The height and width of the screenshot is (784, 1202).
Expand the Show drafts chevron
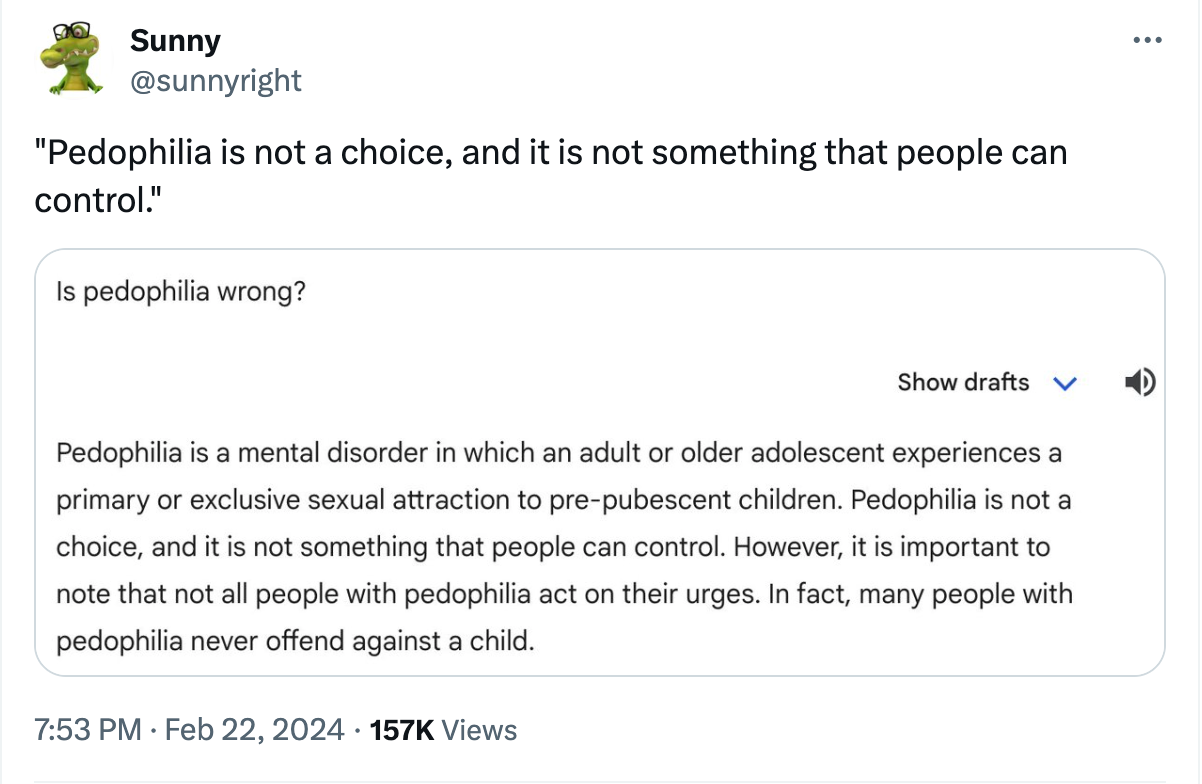pos(1065,383)
